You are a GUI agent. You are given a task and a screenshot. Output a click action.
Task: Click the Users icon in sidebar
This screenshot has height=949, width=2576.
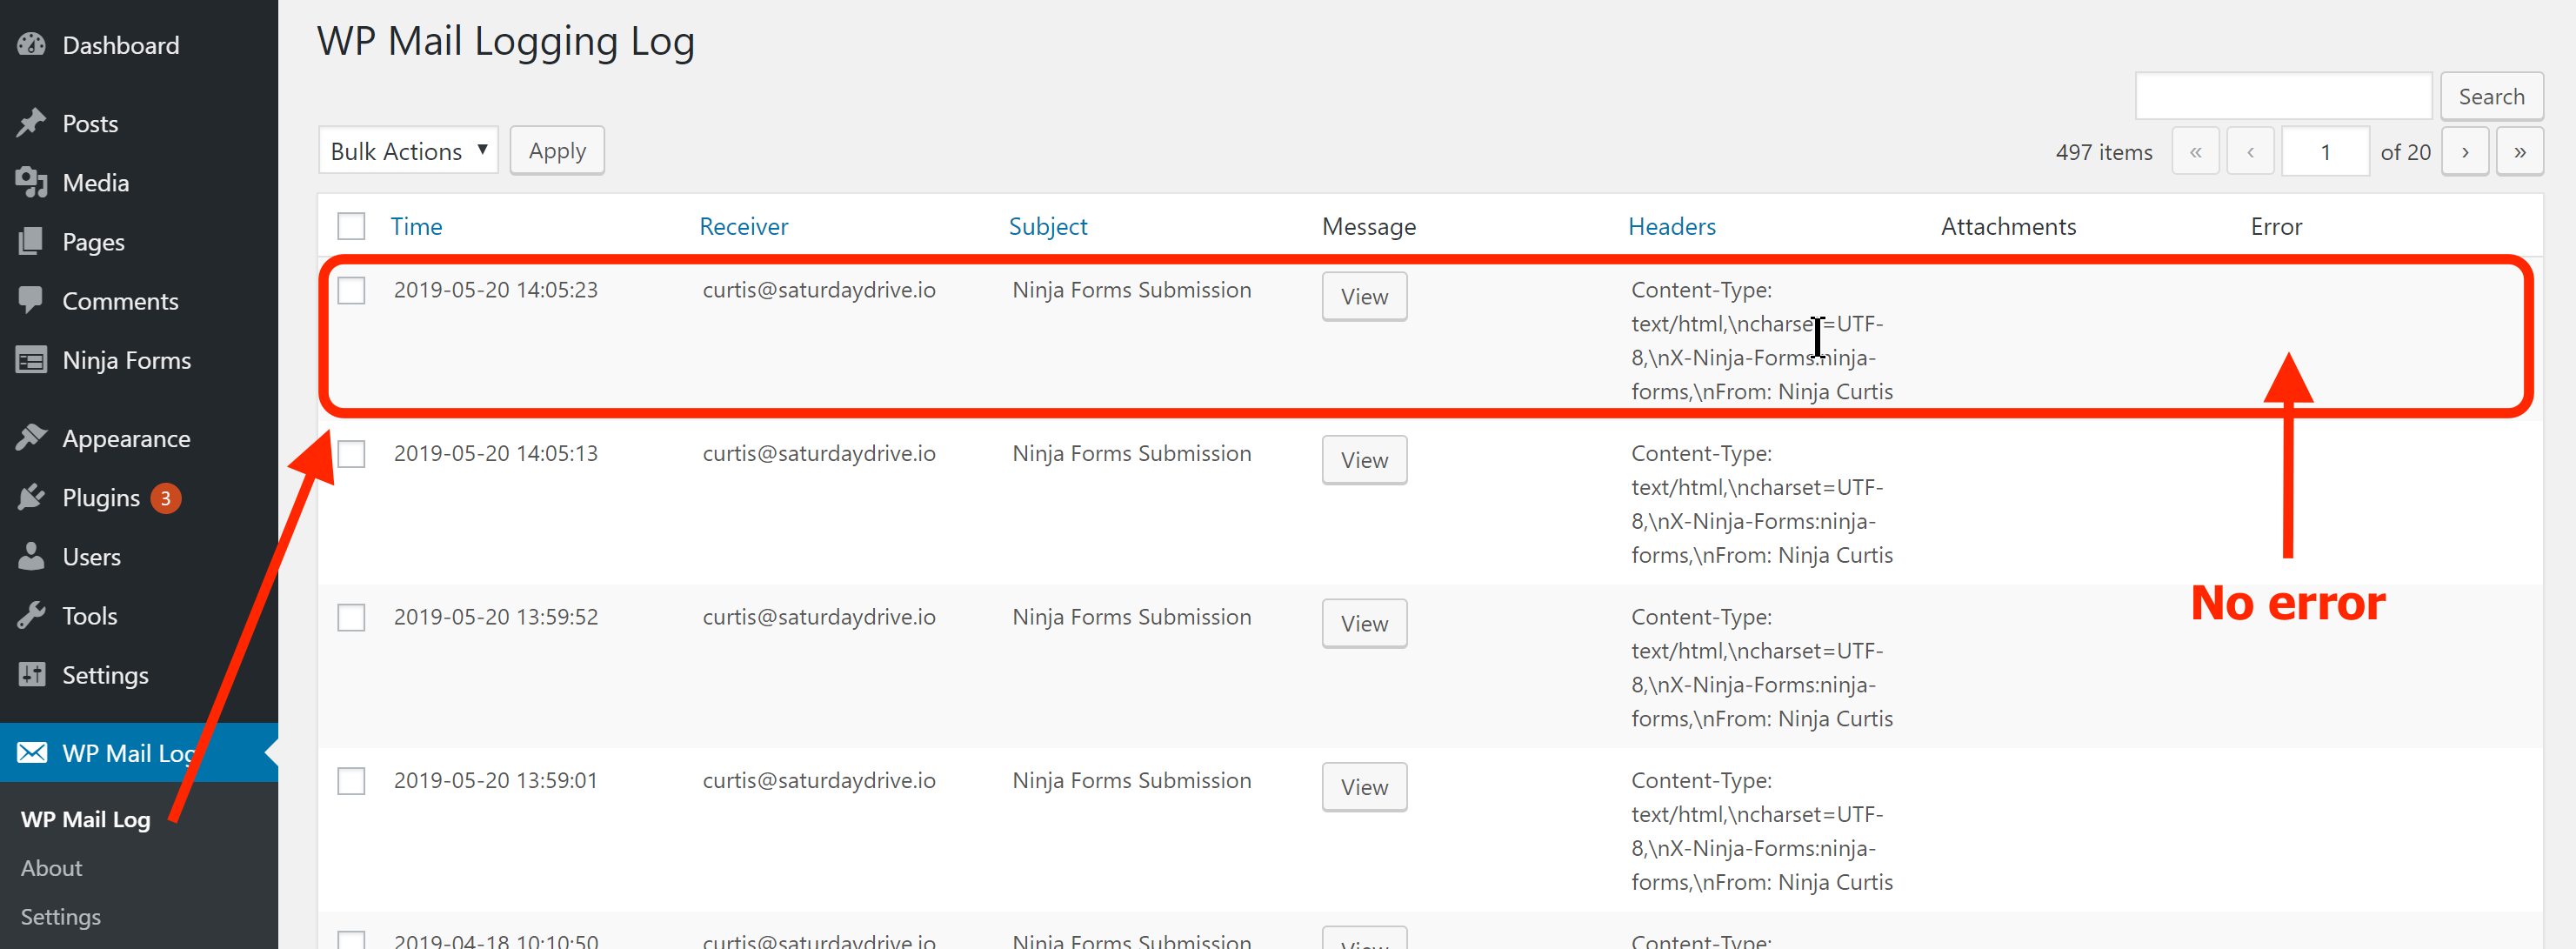pyautogui.click(x=31, y=556)
